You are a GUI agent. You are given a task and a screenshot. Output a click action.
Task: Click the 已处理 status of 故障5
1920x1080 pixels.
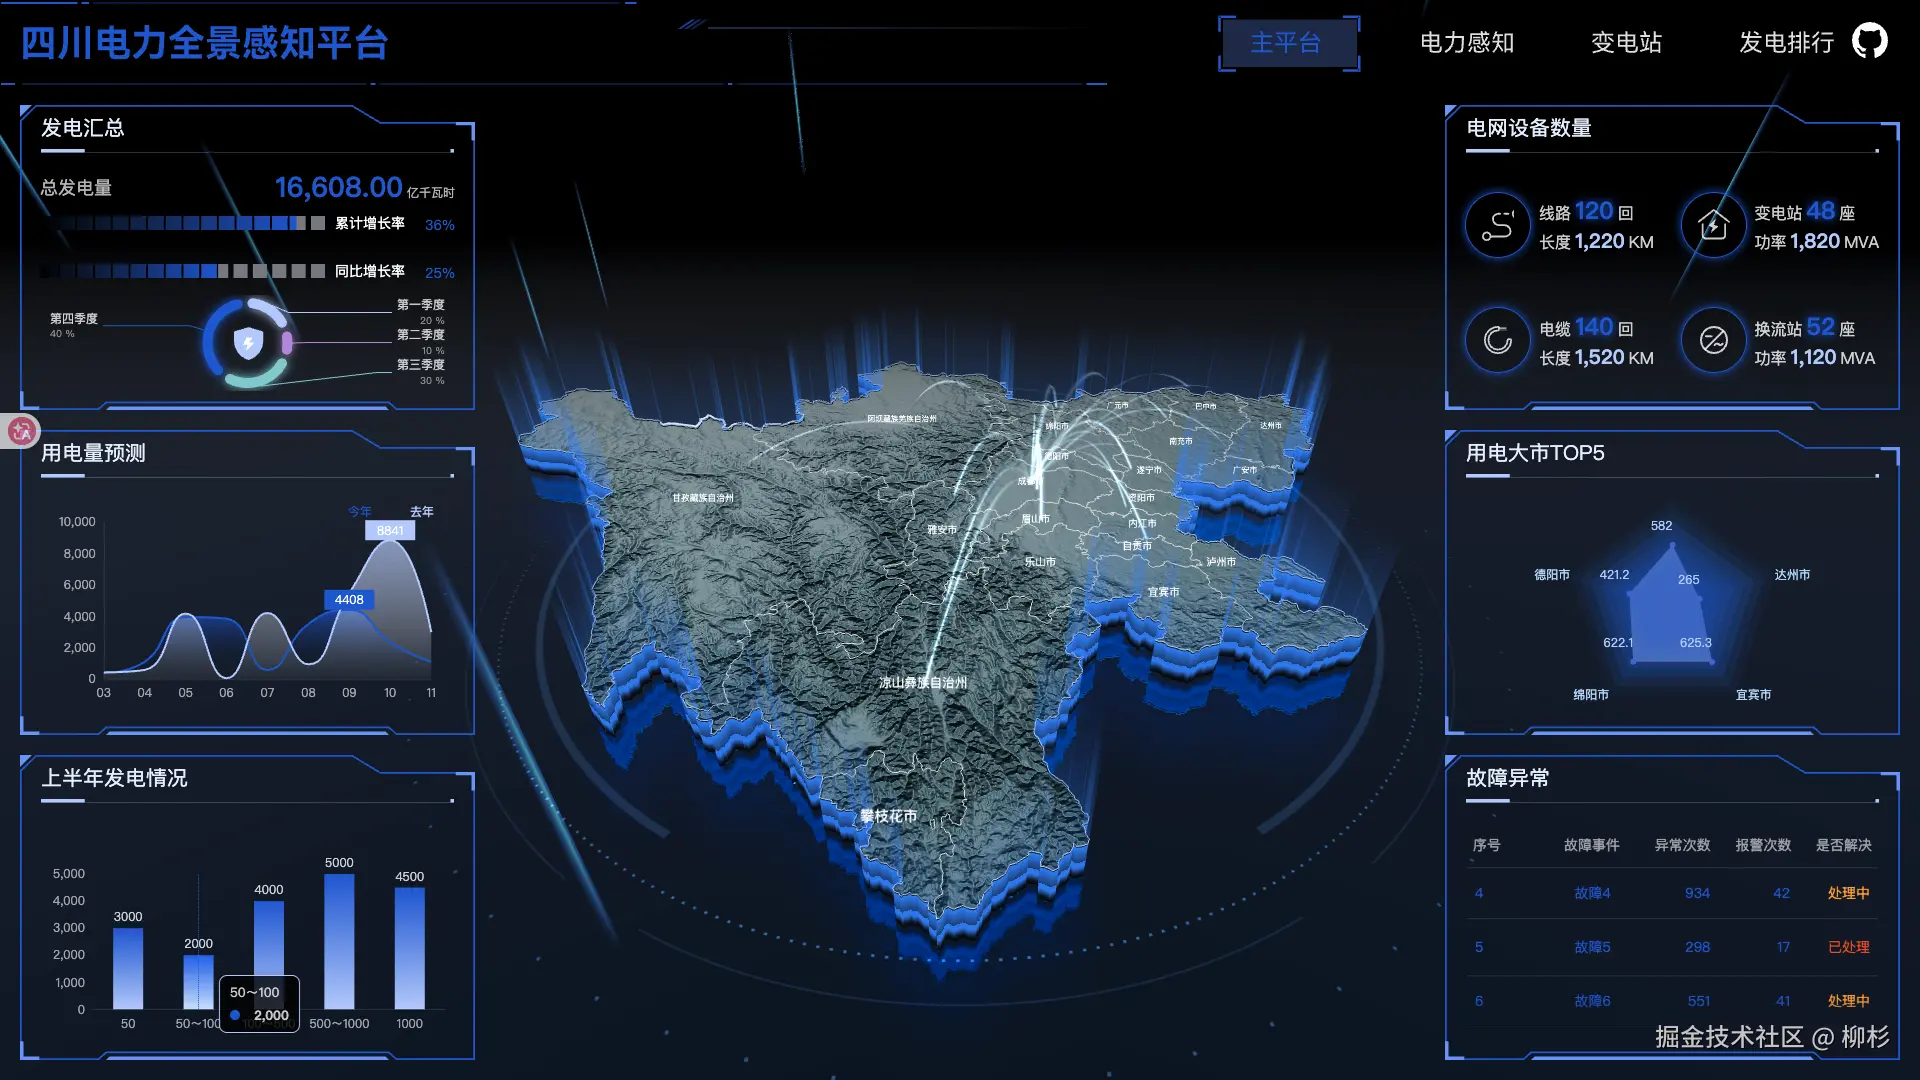point(1847,947)
